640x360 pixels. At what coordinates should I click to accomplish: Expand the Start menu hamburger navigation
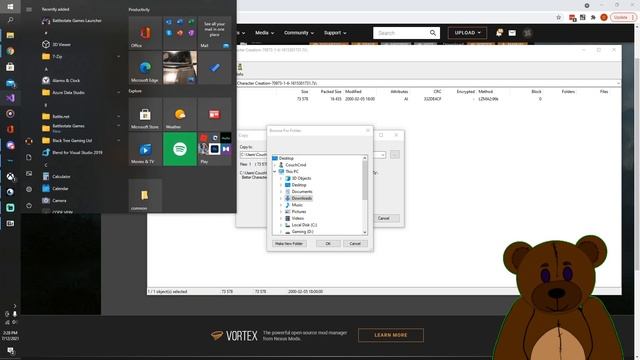point(29,9)
